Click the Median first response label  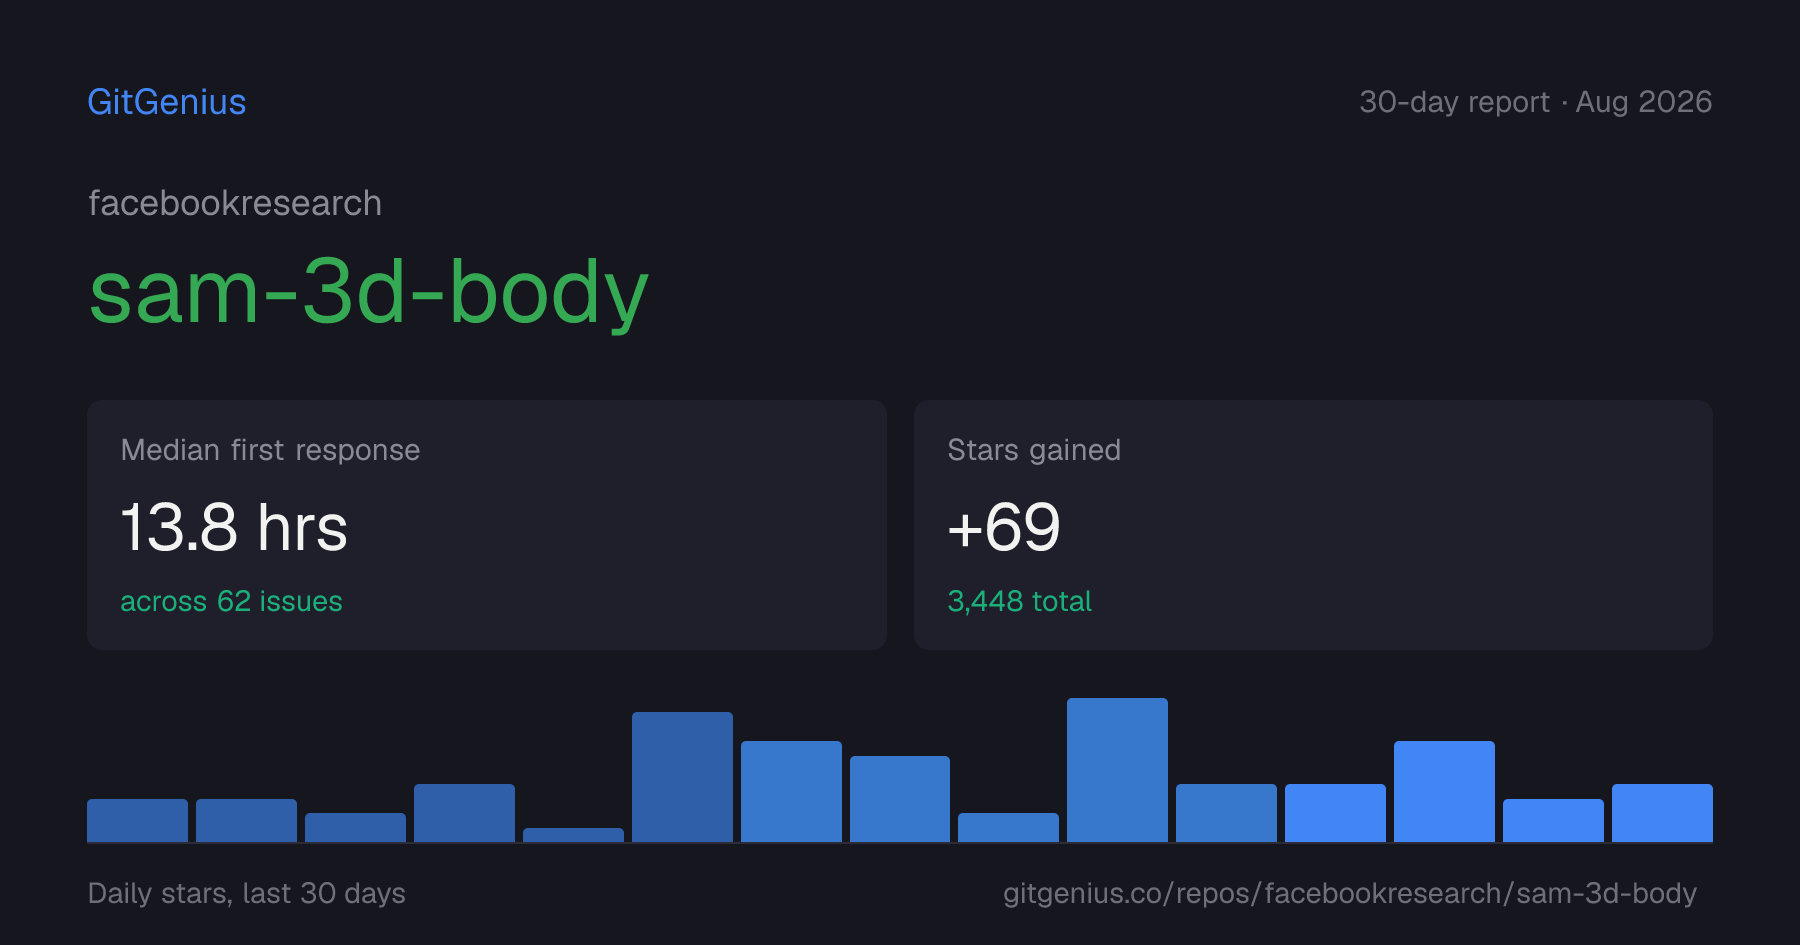point(270,450)
